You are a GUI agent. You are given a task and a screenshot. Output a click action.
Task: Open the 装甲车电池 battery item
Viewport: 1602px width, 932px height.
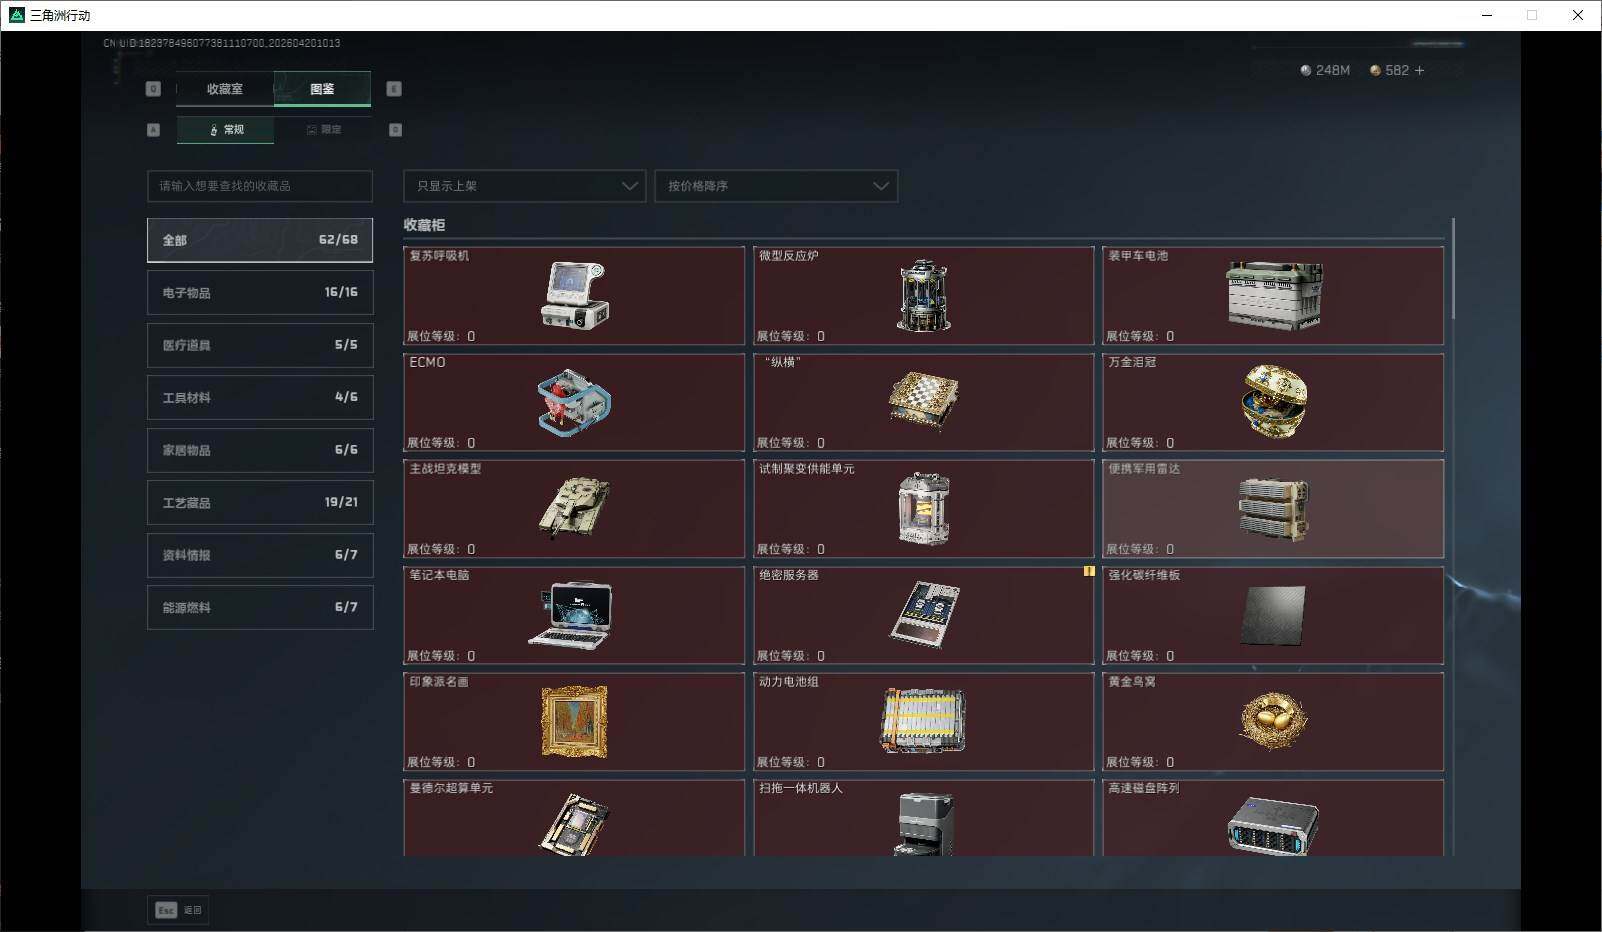(1274, 296)
